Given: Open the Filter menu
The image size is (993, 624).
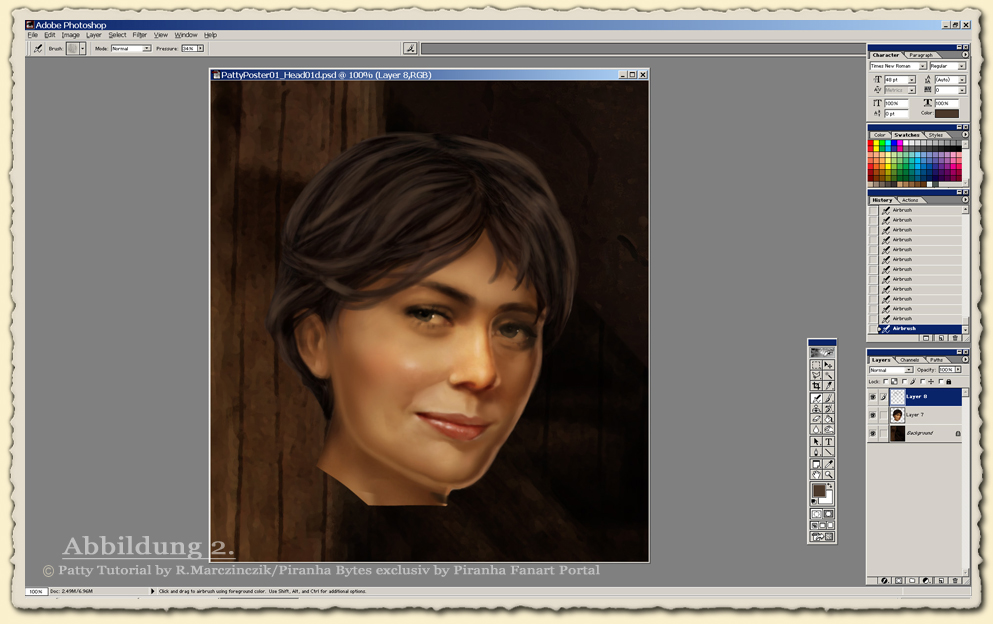Looking at the screenshot, I should point(139,35).
